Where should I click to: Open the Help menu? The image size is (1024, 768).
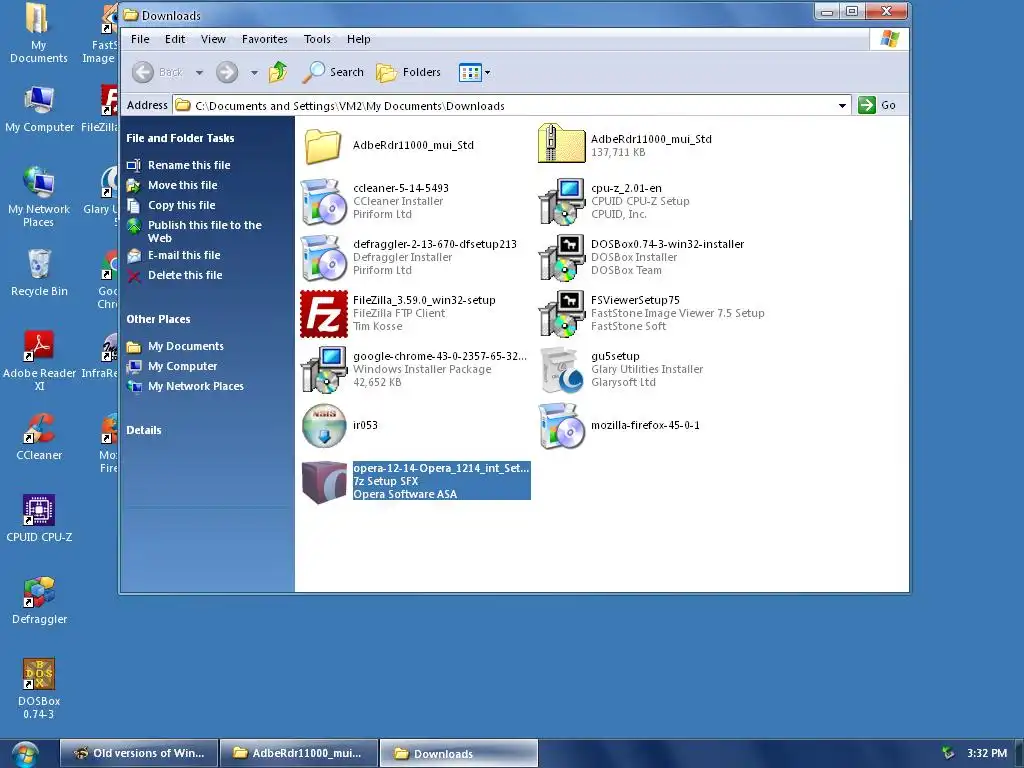[359, 39]
